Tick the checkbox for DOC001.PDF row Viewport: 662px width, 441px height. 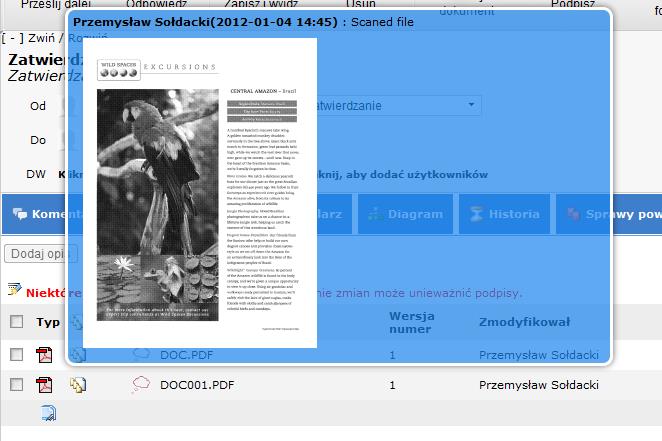(16, 384)
